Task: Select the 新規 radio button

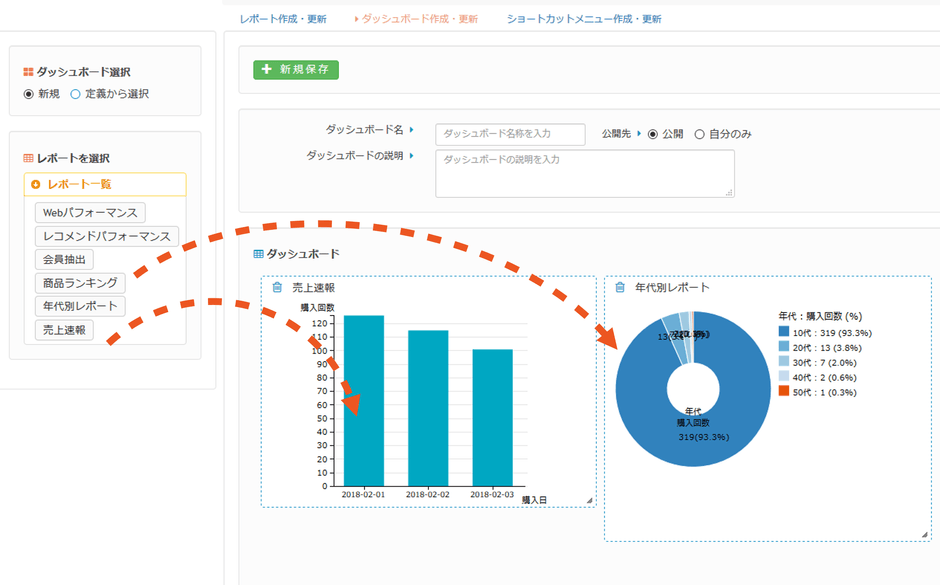Action: [x=29, y=94]
